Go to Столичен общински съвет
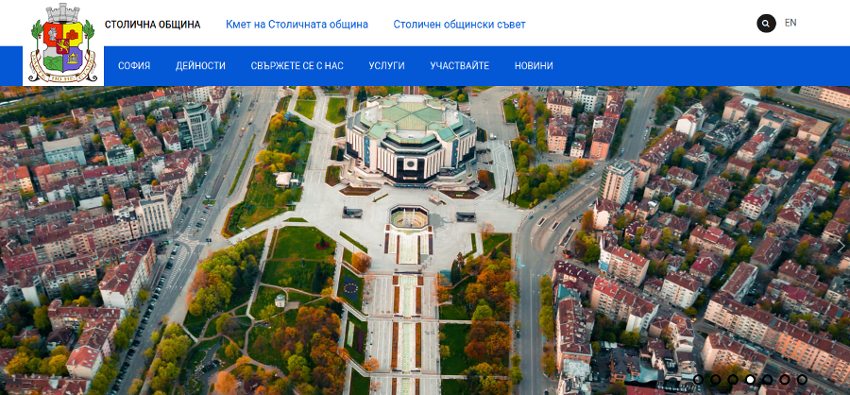Image resolution: width=850 pixels, height=395 pixels. pos(460,24)
